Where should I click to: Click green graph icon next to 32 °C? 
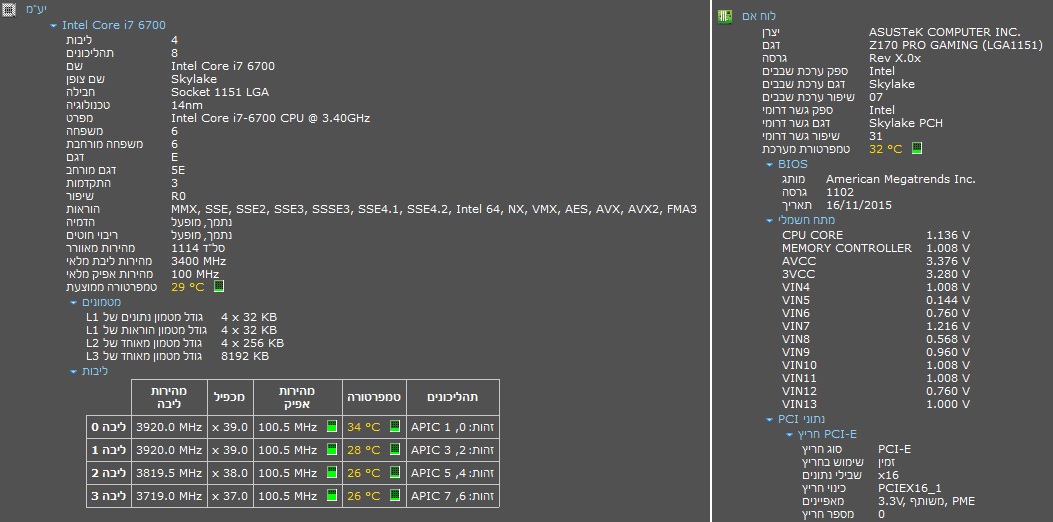click(x=917, y=148)
